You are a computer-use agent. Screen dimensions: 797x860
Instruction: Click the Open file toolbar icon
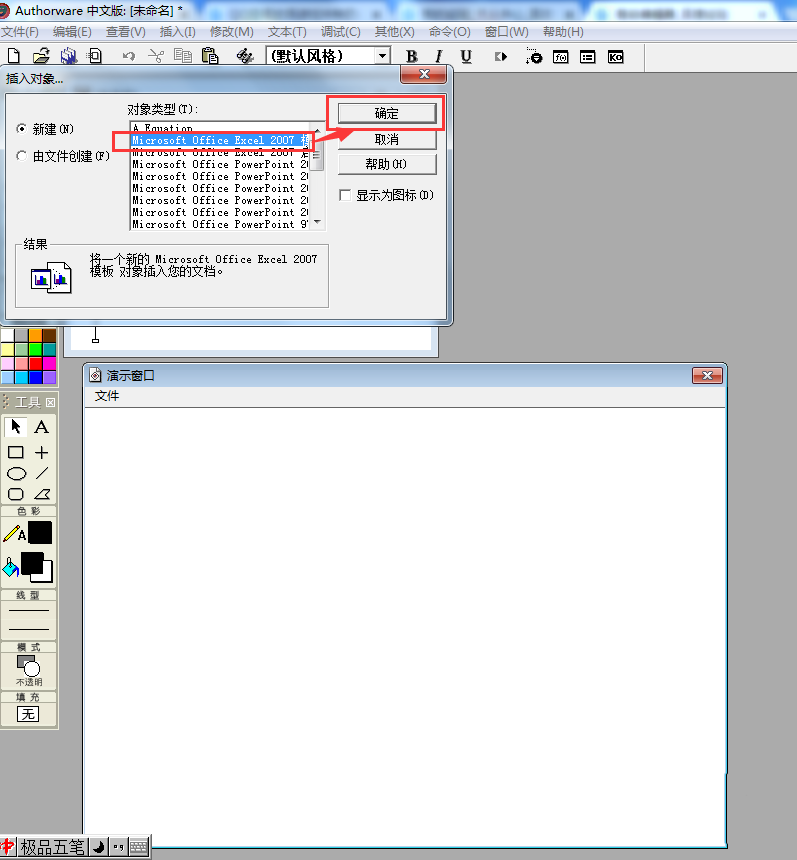41,56
